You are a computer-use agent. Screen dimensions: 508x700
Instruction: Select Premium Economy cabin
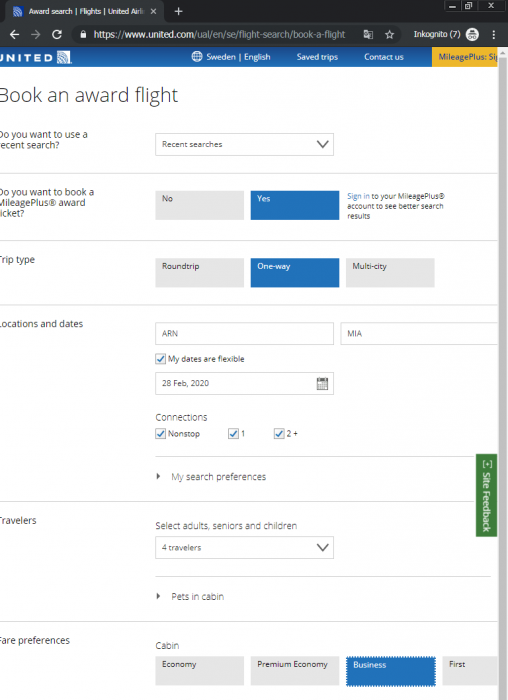point(295,671)
